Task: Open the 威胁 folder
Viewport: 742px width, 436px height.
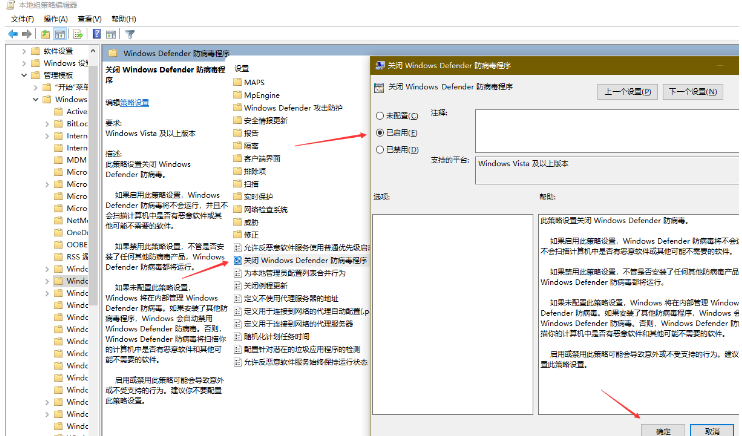Action: [x=246, y=222]
